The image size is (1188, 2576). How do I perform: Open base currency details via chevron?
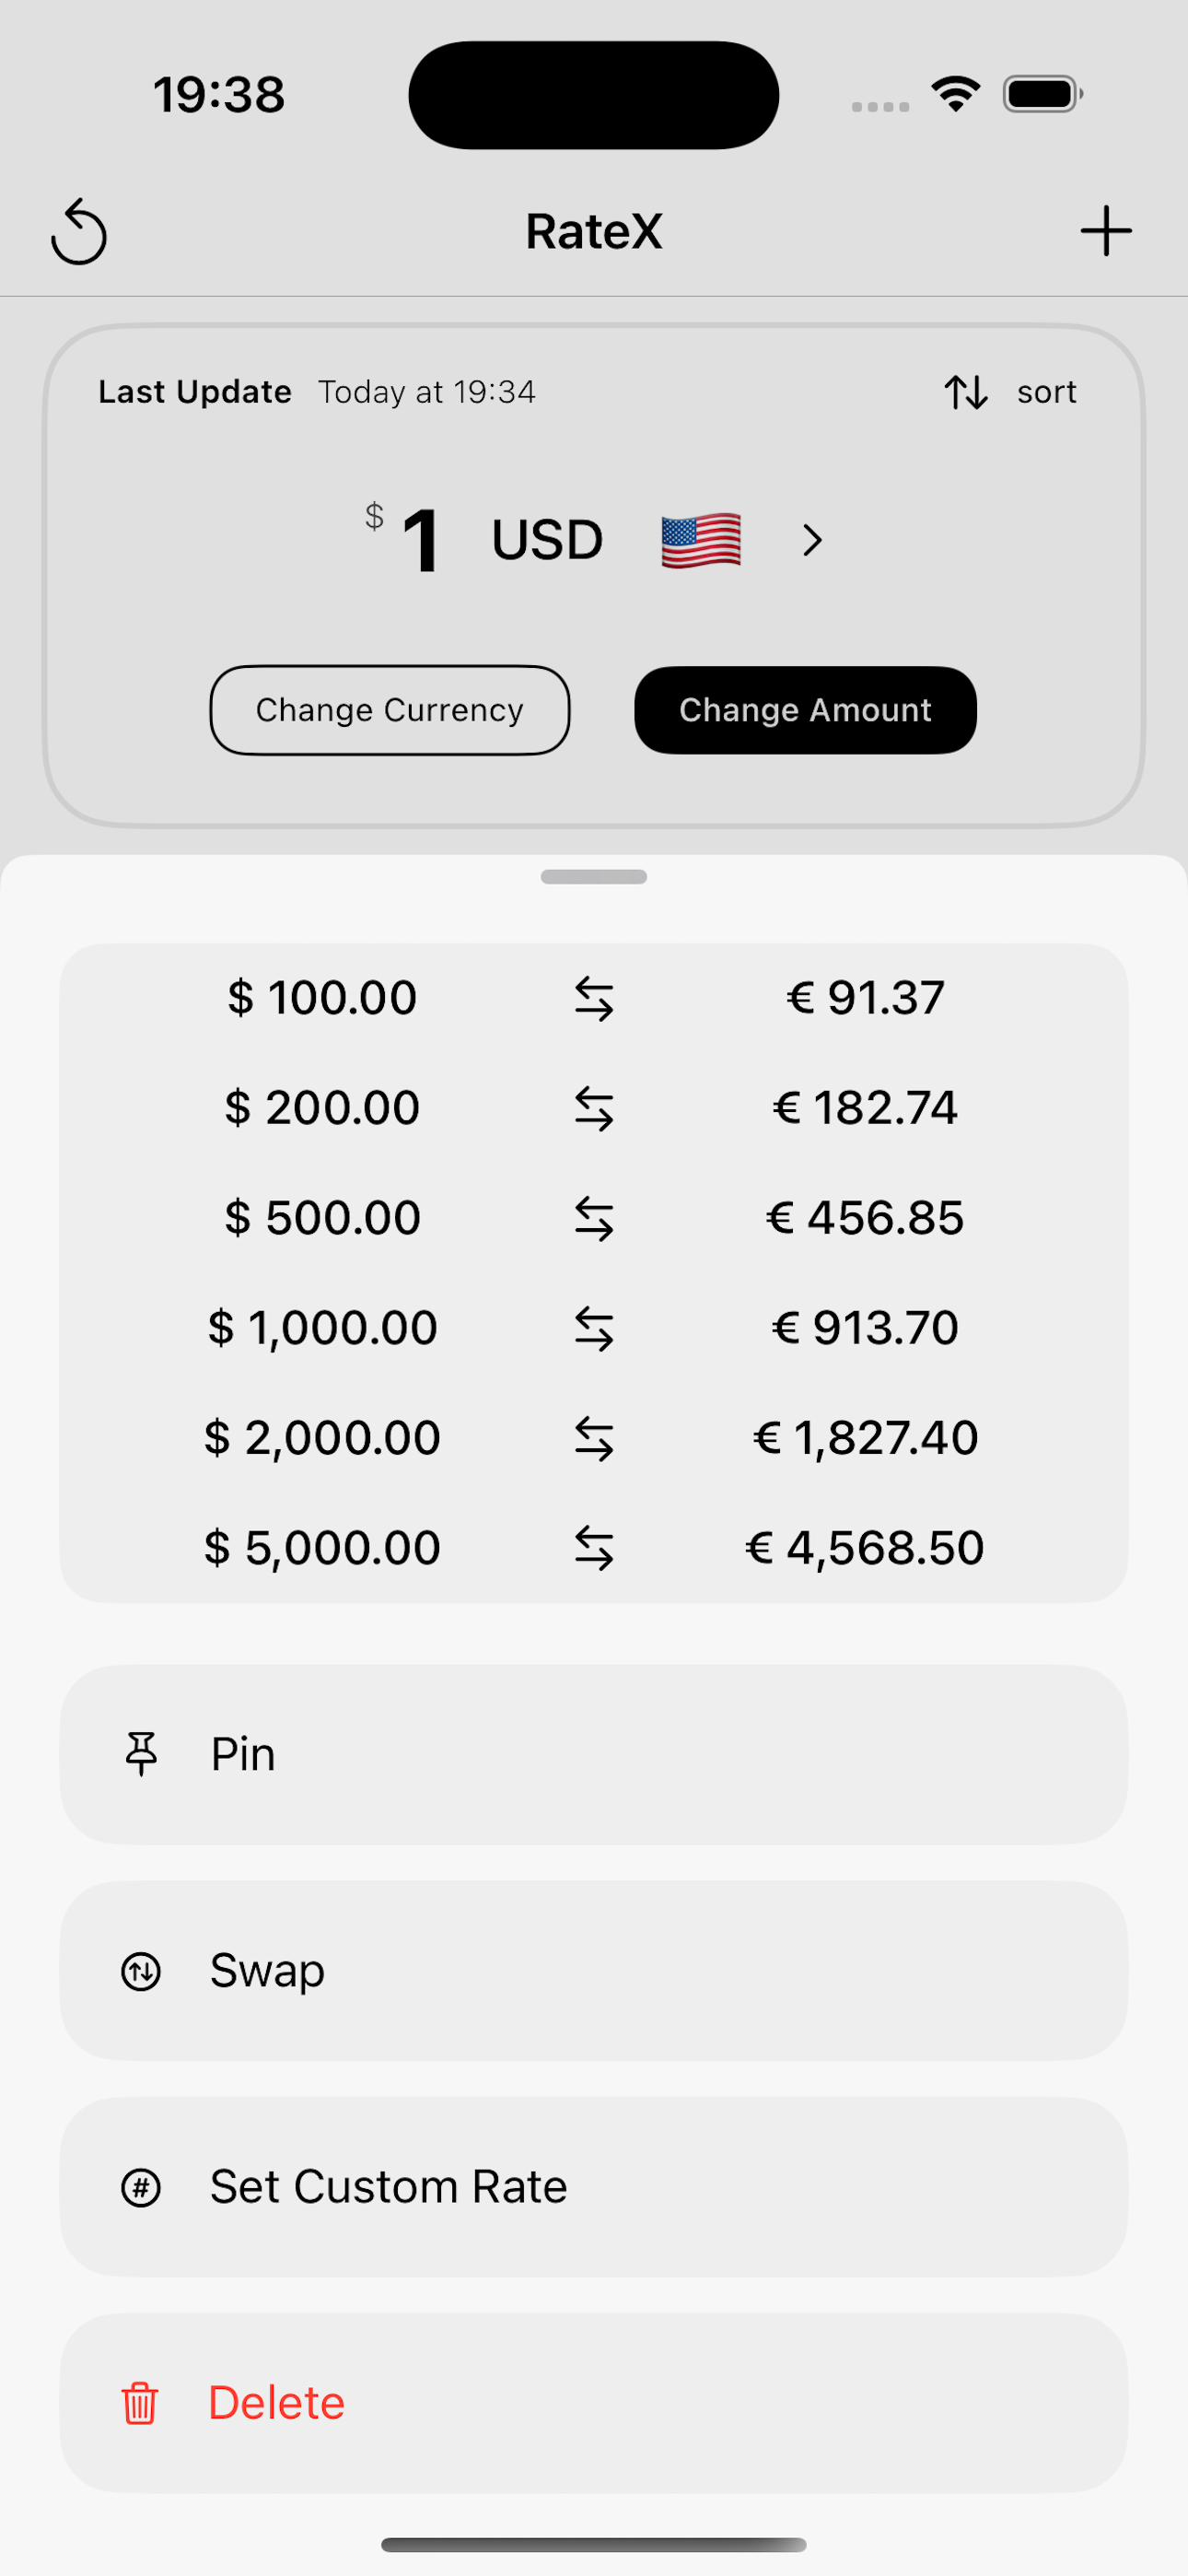click(812, 541)
